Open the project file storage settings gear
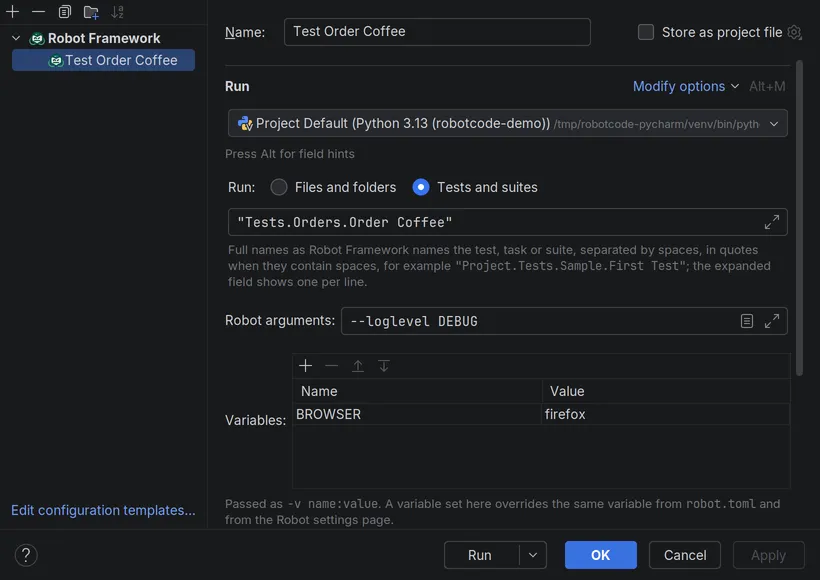The width and height of the screenshot is (820, 580). pyautogui.click(x=794, y=32)
